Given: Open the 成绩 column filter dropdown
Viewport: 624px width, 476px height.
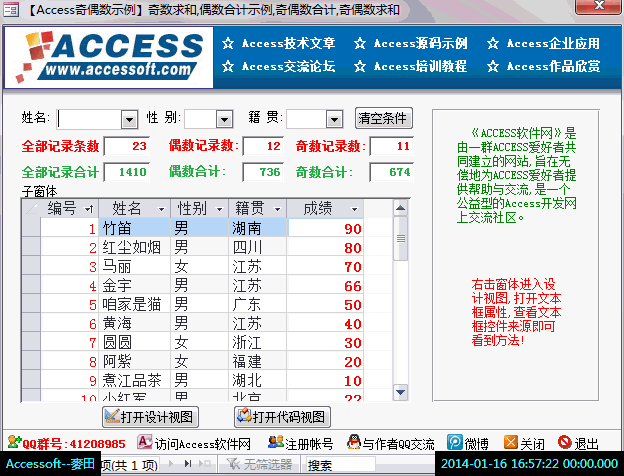Looking at the screenshot, I should 354,209.
